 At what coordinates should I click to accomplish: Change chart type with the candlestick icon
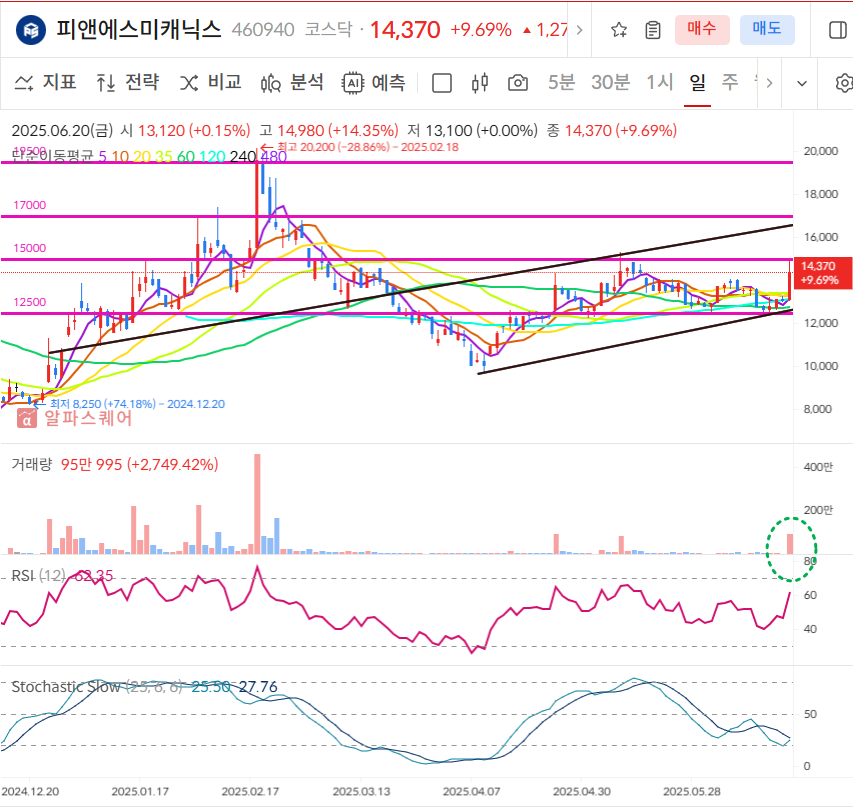(x=480, y=83)
